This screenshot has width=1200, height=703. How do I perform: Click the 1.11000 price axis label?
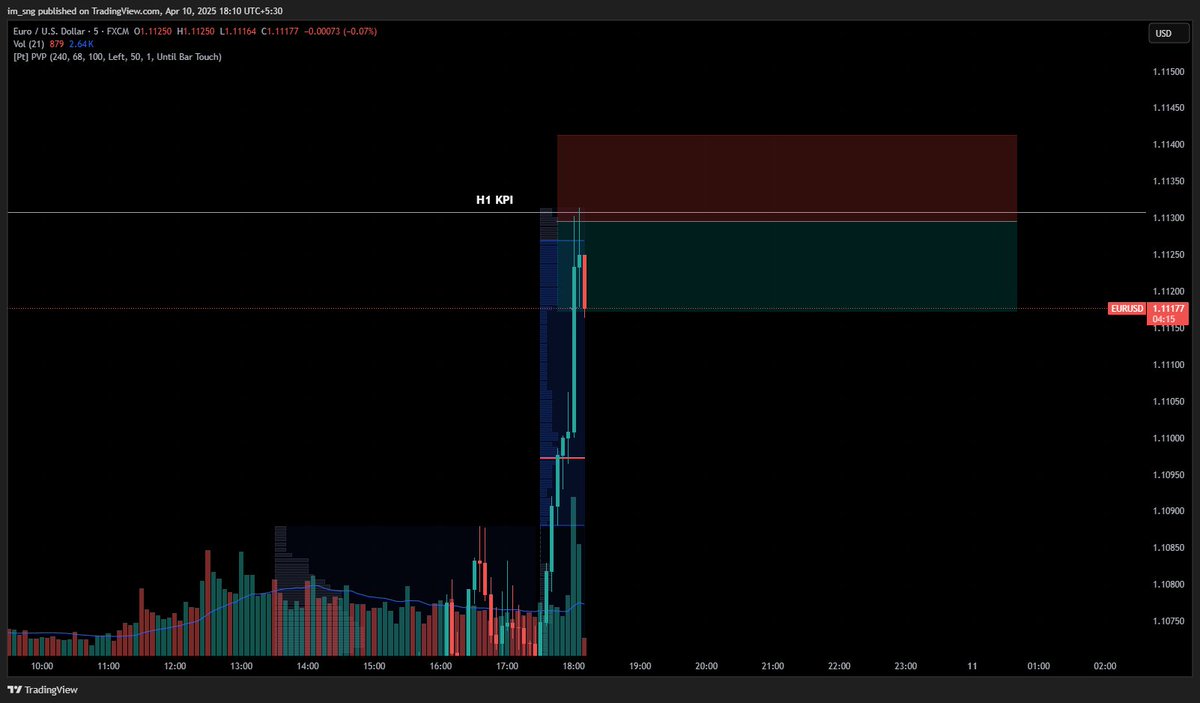pyautogui.click(x=1169, y=438)
